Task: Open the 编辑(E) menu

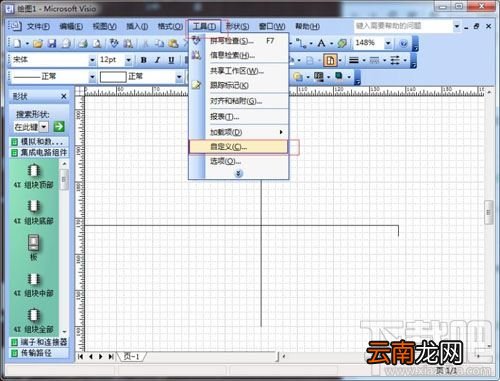Action: coord(71,26)
